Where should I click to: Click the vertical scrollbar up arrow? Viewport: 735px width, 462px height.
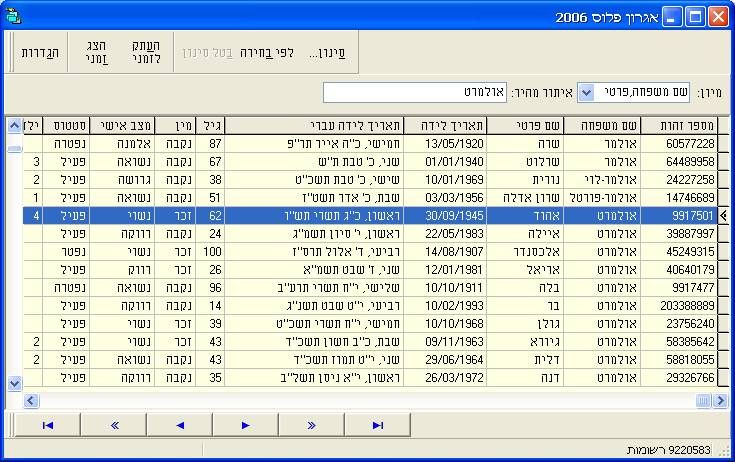[15, 126]
